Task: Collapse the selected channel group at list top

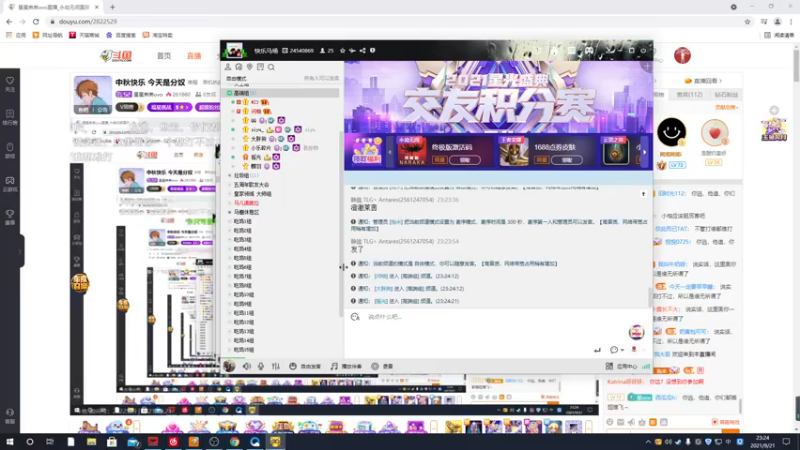Action: point(230,93)
